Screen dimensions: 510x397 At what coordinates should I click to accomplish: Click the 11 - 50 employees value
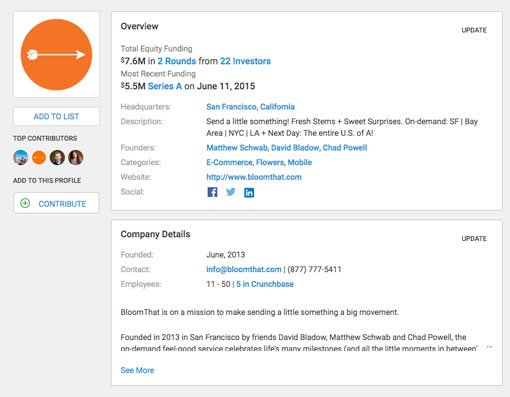click(218, 284)
